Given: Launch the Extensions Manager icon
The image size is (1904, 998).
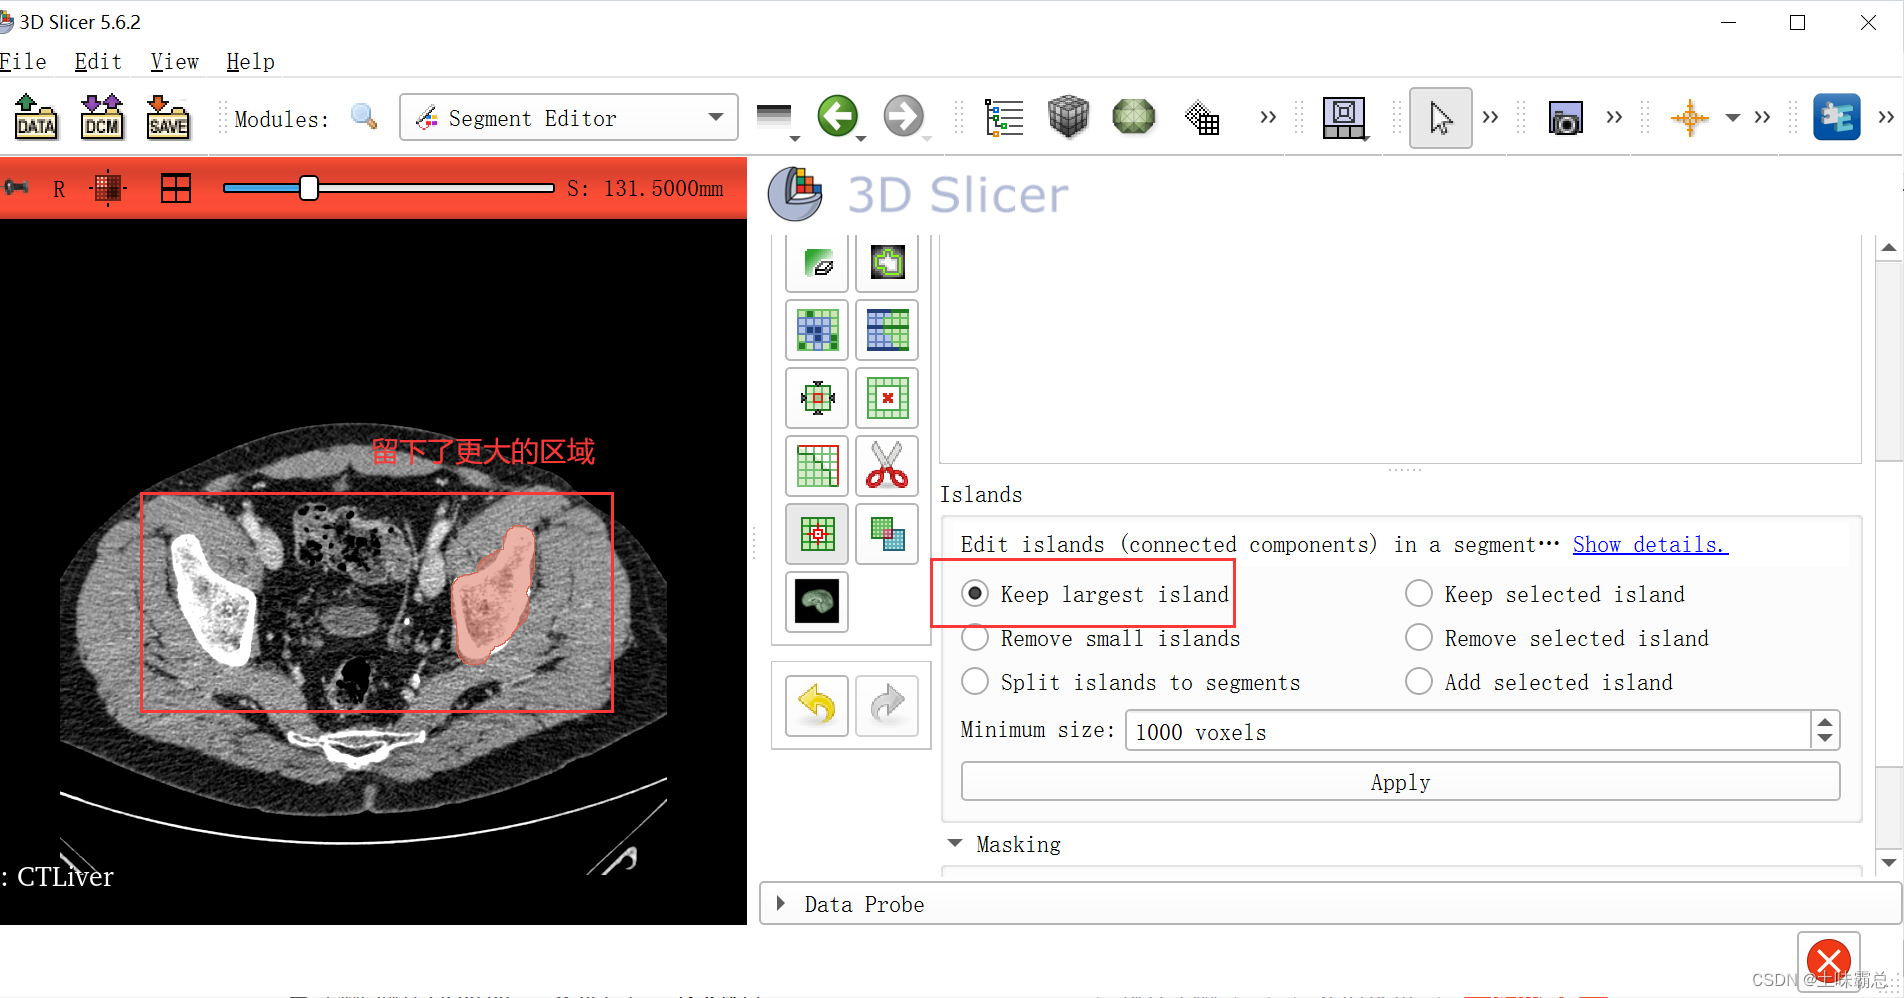Looking at the screenshot, I should tap(1837, 117).
